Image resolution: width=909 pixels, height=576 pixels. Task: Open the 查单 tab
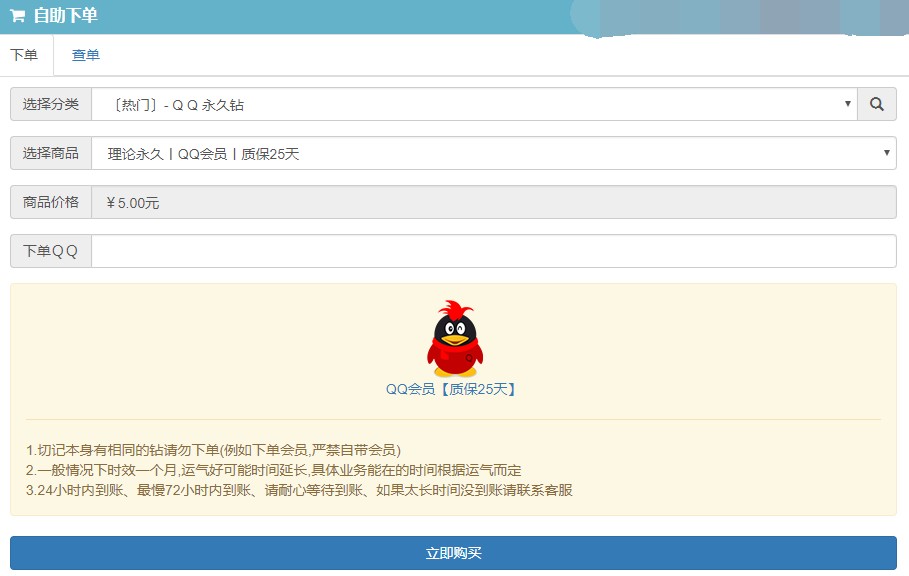point(86,55)
